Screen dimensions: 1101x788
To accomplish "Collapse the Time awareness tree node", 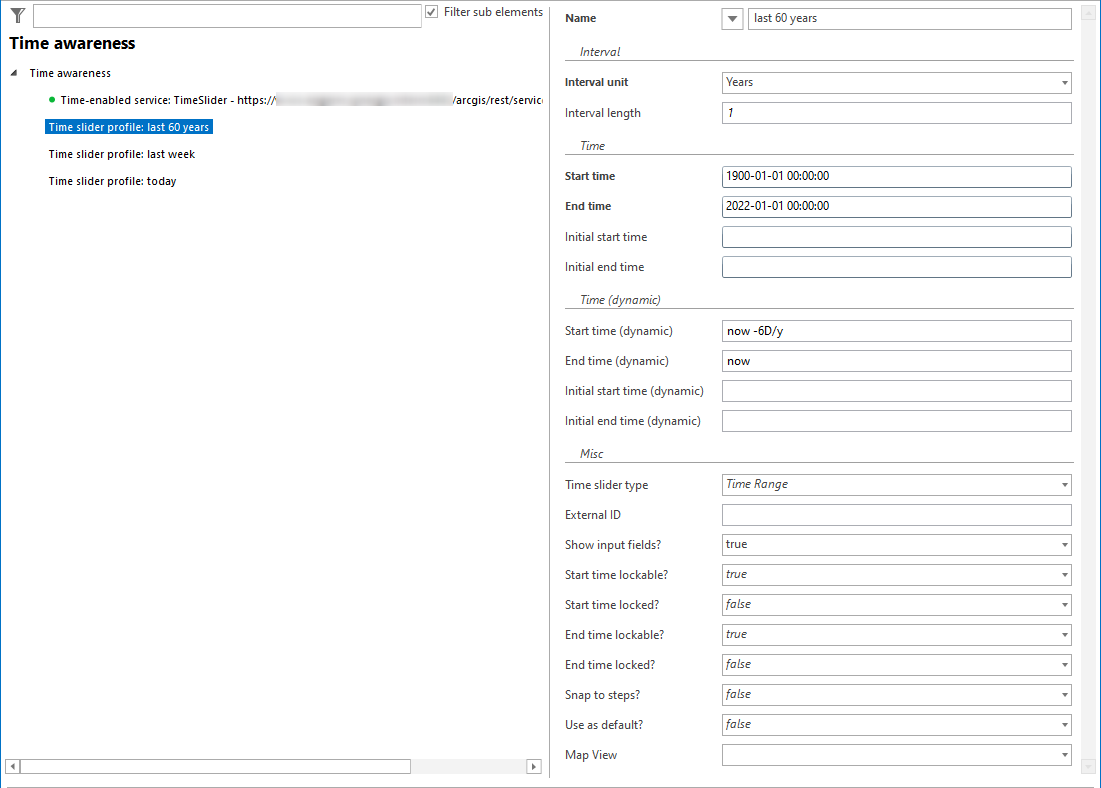I will pyautogui.click(x=14, y=73).
